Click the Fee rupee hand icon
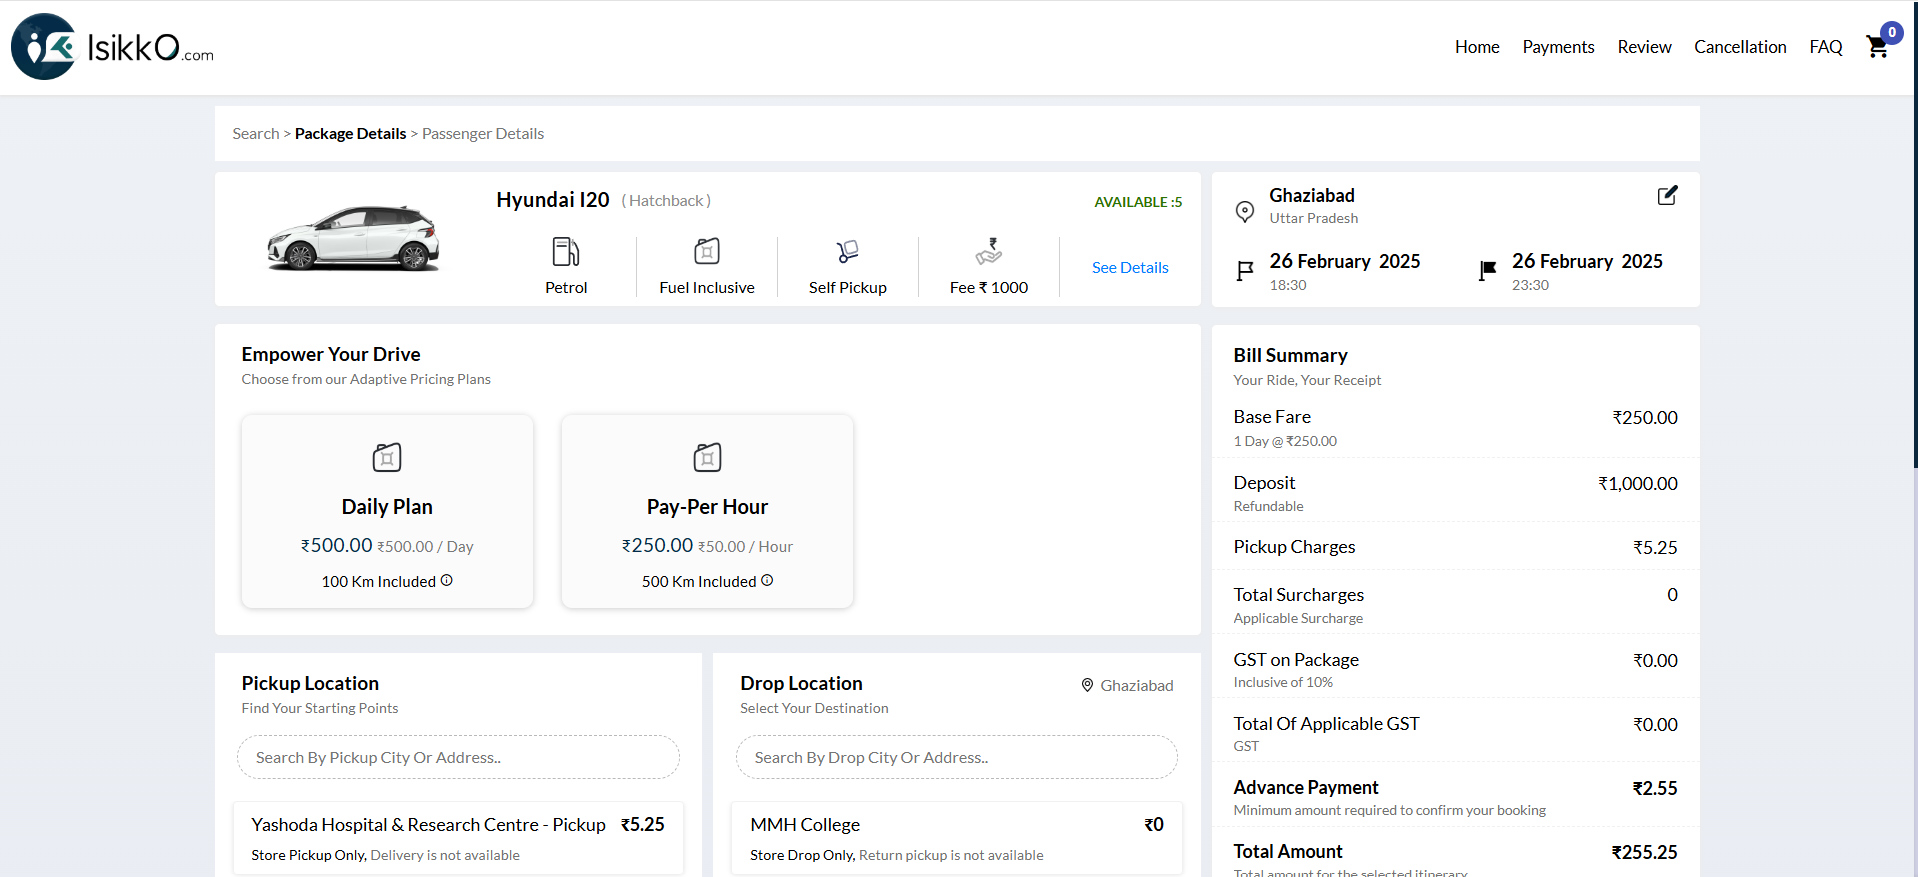 [x=989, y=251]
